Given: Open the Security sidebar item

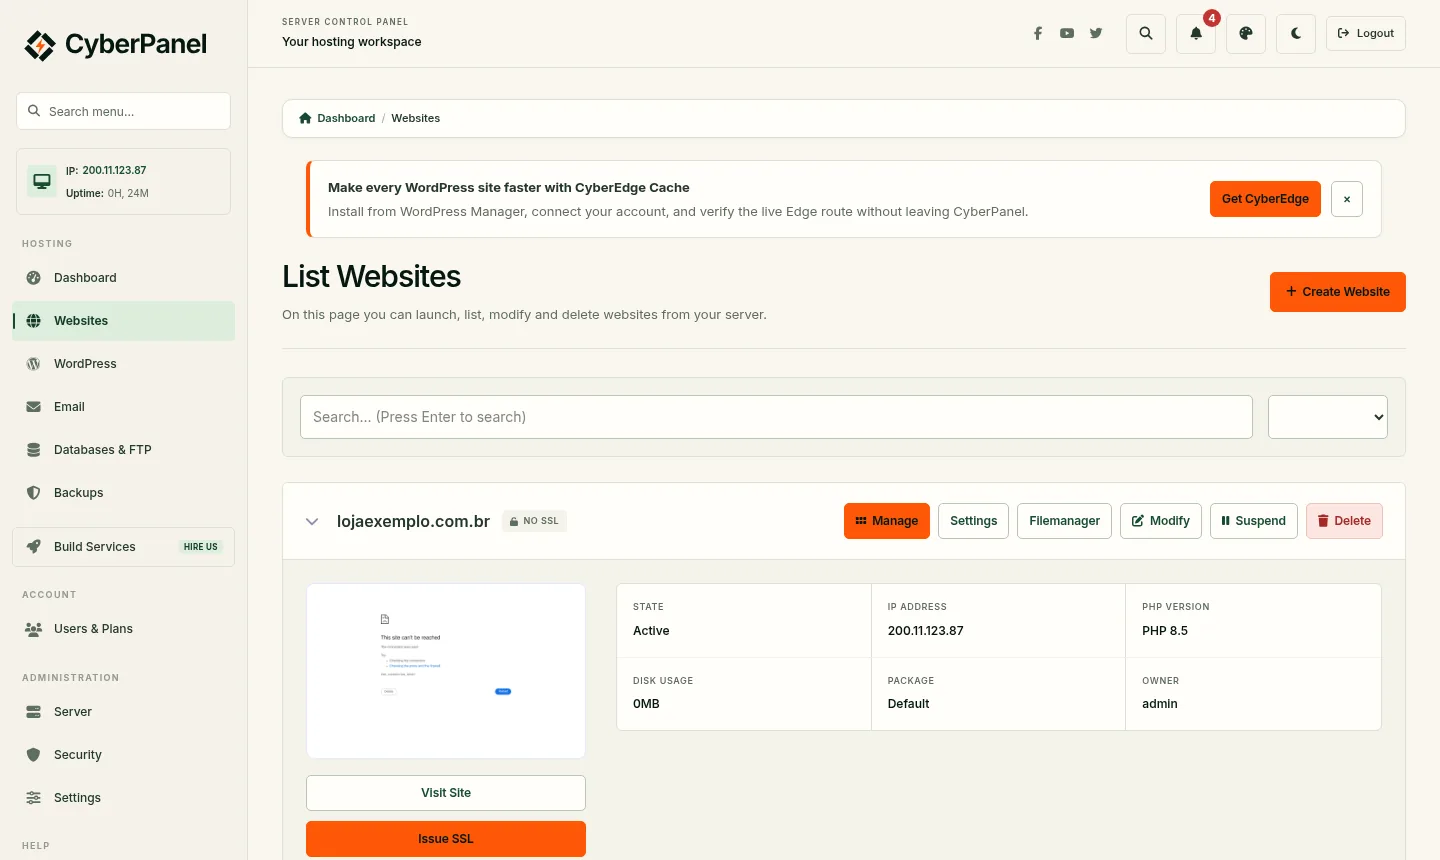Looking at the screenshot, I should click(124, 755).
